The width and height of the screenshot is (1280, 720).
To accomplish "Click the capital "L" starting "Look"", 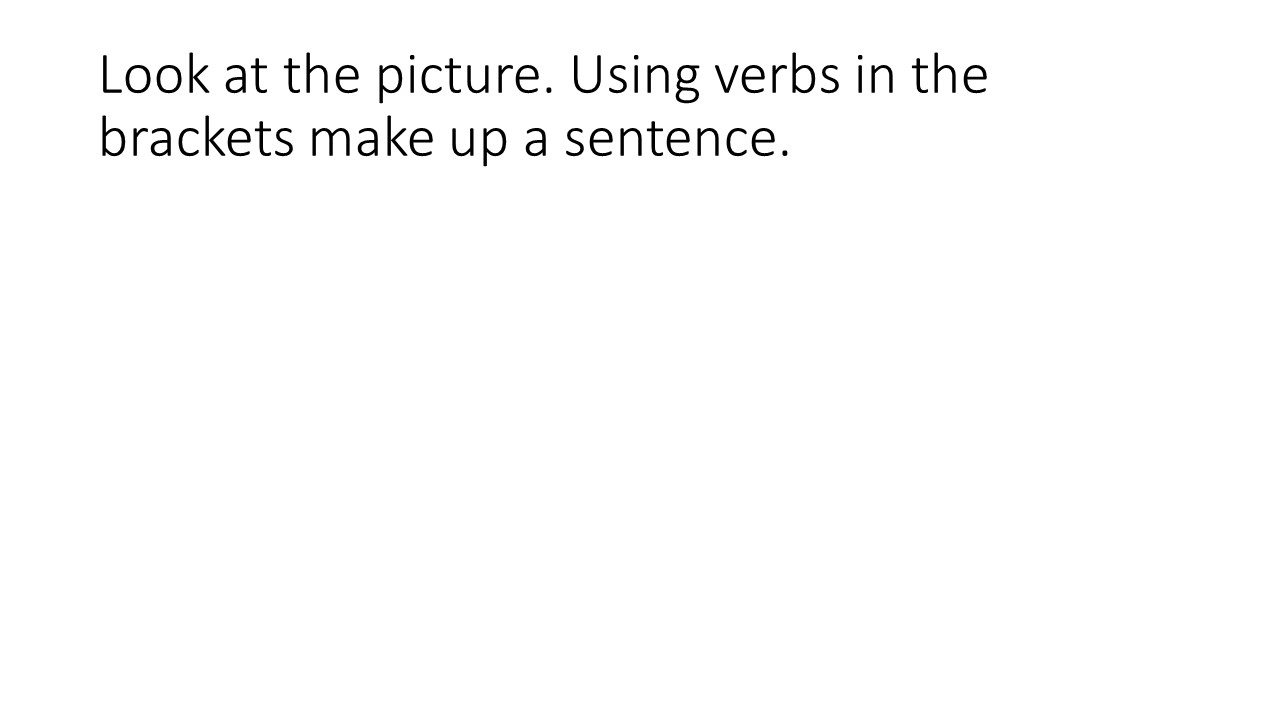I will pyautogui.click(x=110, y=76).
